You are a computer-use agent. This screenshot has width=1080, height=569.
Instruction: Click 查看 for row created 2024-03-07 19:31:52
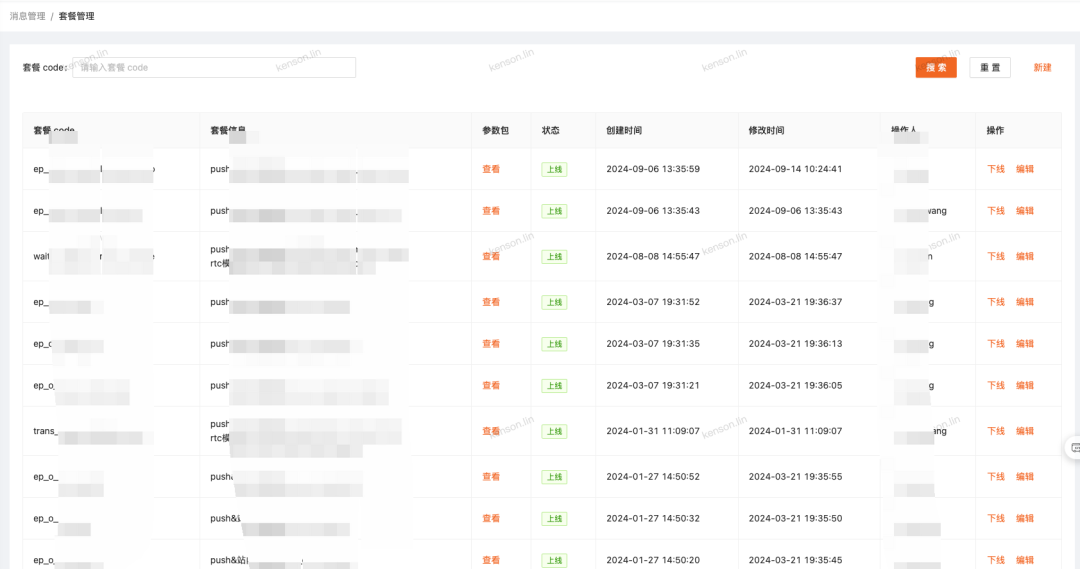(x=491, y=302)
